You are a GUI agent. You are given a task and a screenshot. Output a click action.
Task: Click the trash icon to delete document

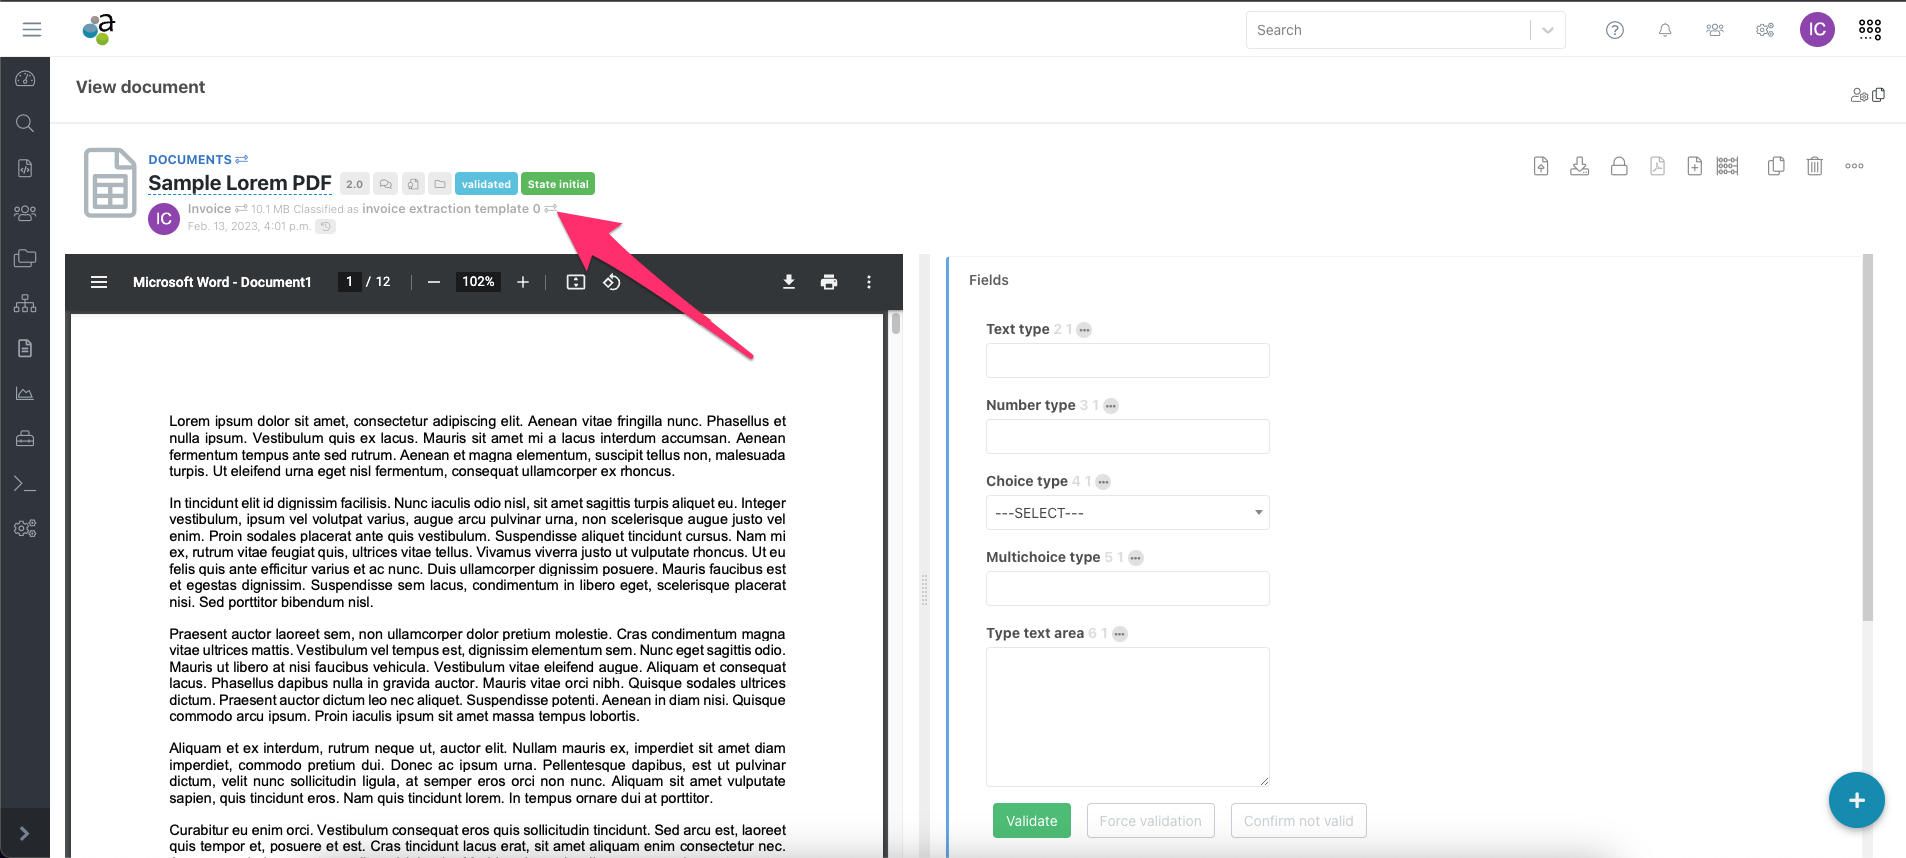pos(1814,166)
